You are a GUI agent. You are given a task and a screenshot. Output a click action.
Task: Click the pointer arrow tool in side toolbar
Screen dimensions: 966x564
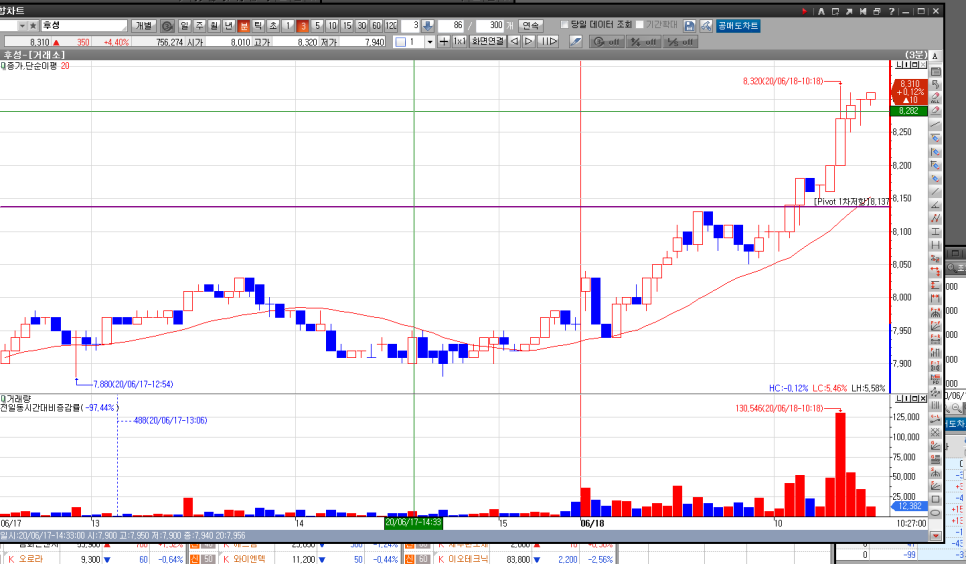pos(935,84)
